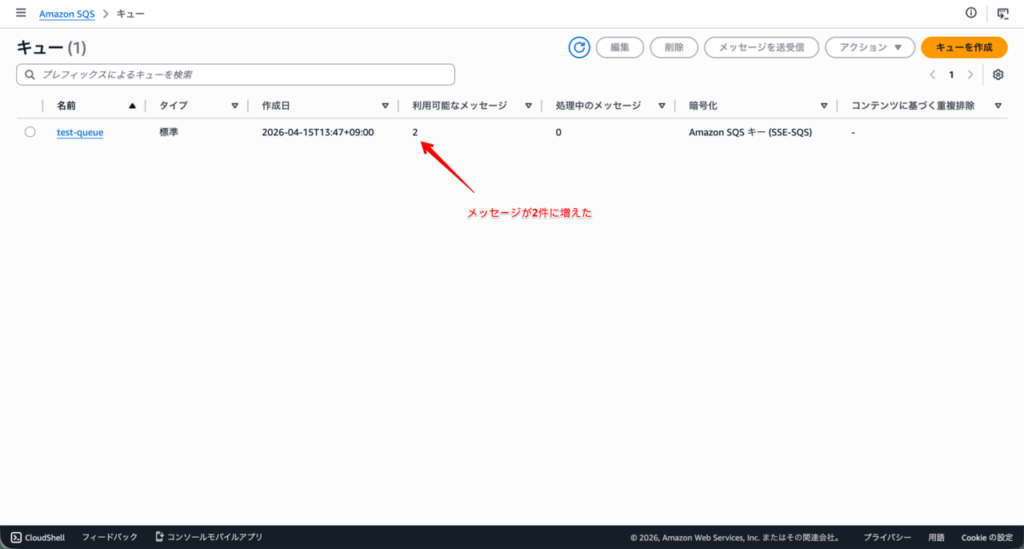Open the hamburger navigation menu
Screen dimensions: 1024x549
[21, 13]
